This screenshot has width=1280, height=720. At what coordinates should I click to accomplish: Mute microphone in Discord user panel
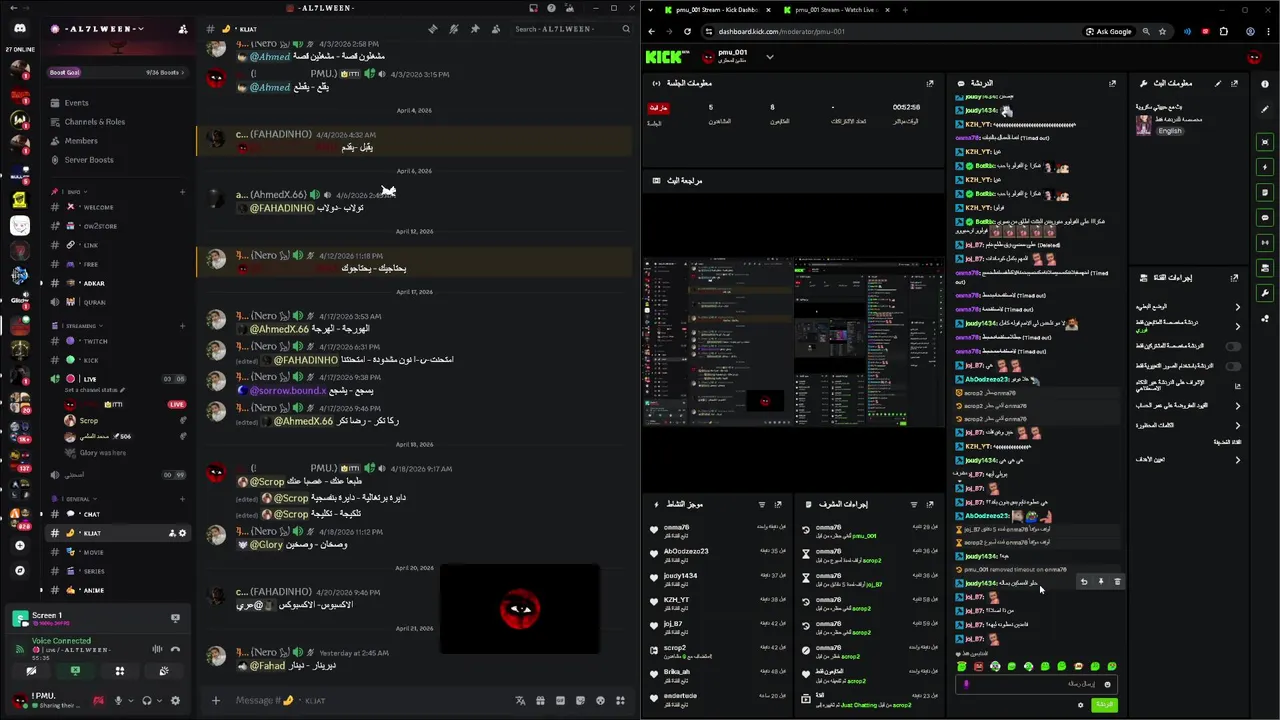click(118, 700)
